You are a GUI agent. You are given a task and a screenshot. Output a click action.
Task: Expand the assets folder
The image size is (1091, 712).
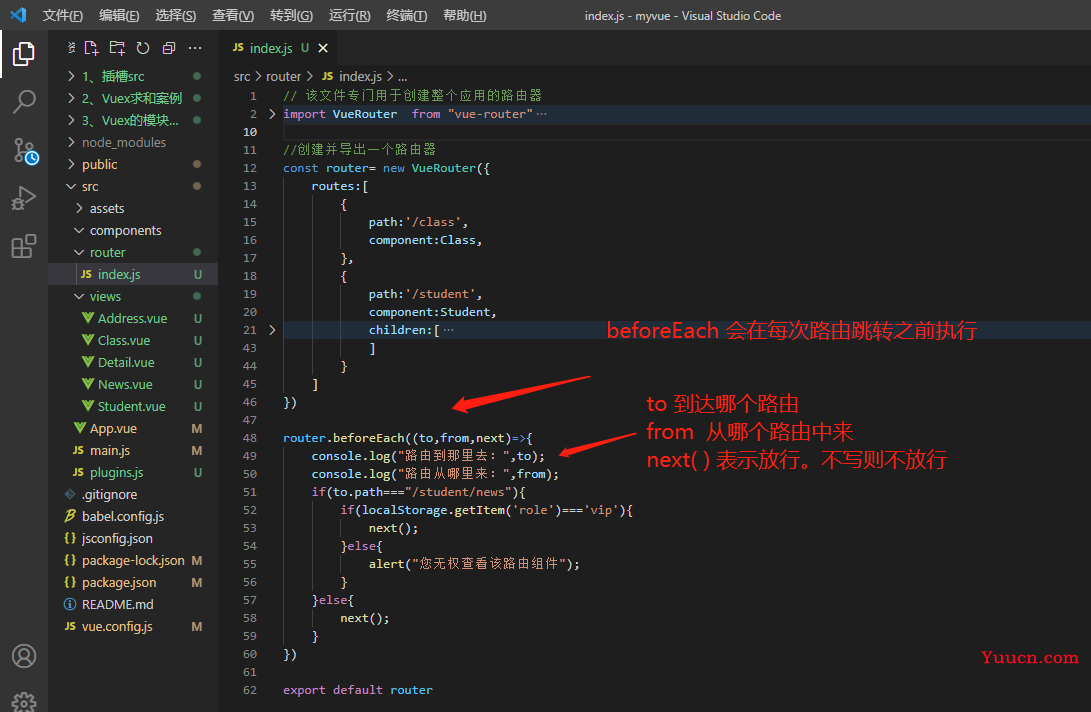tap(133, 208)
